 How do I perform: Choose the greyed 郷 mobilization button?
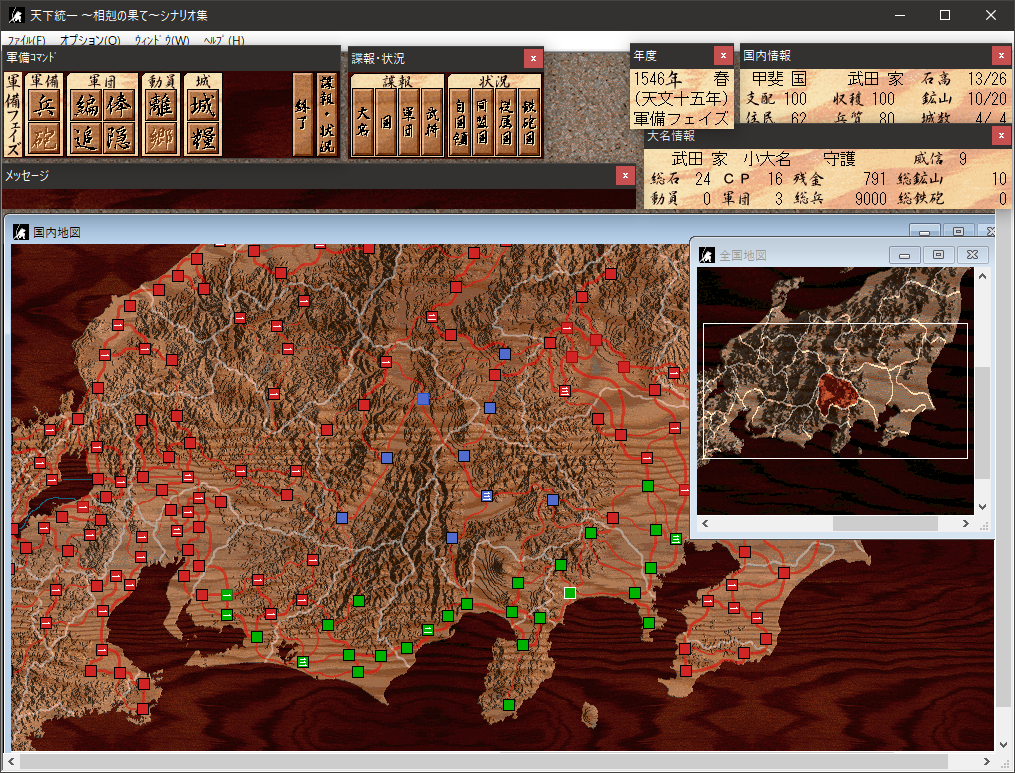point(161,137)
